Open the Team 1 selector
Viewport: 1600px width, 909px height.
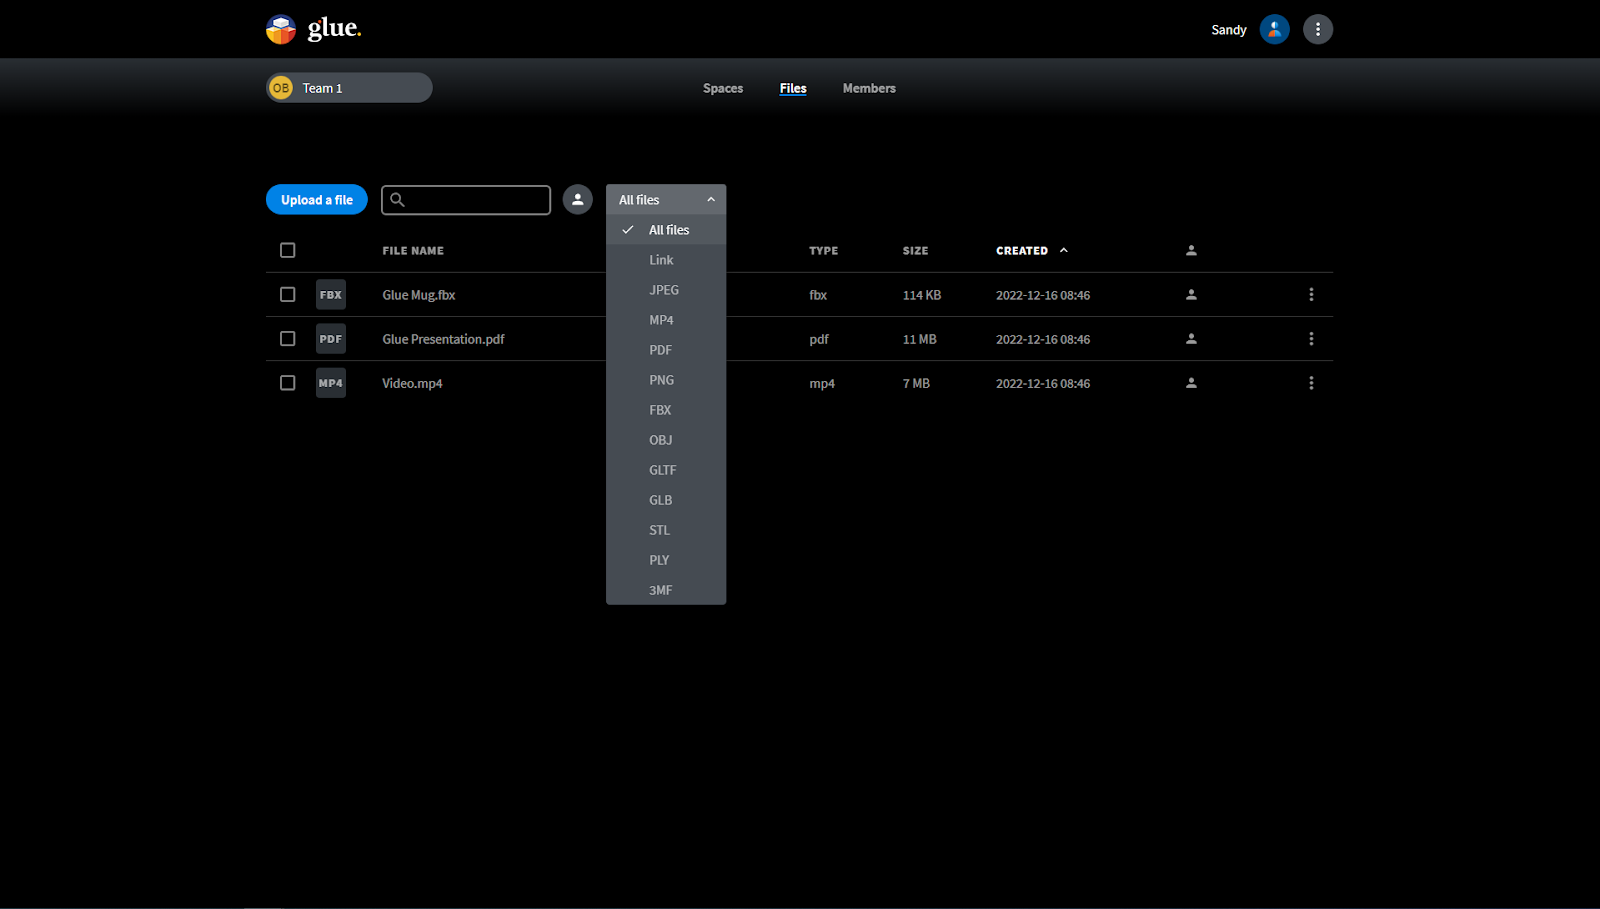pos(349,88)
